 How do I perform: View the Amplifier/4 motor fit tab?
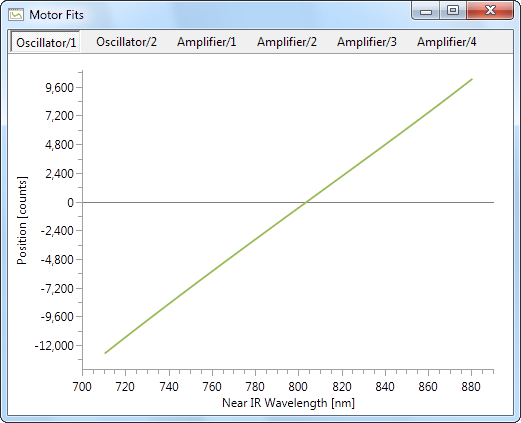coord(447,42)
